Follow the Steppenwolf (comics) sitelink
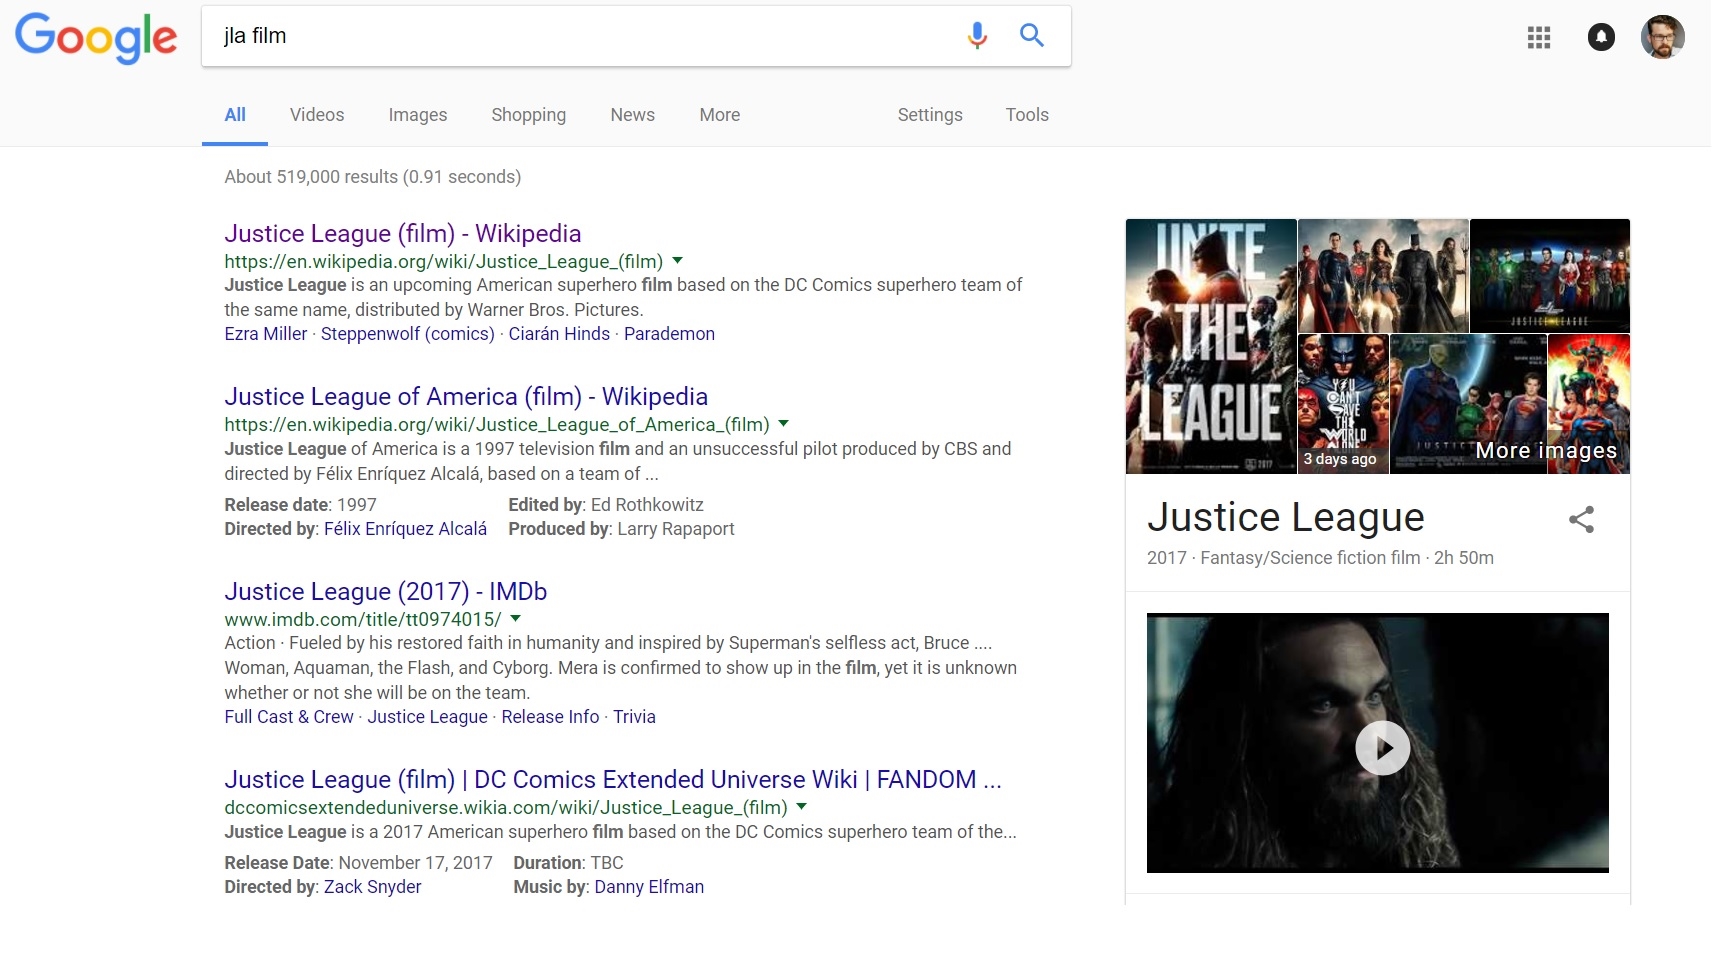The height and width of the screenshot is (954, 1714). click(408, 334)
